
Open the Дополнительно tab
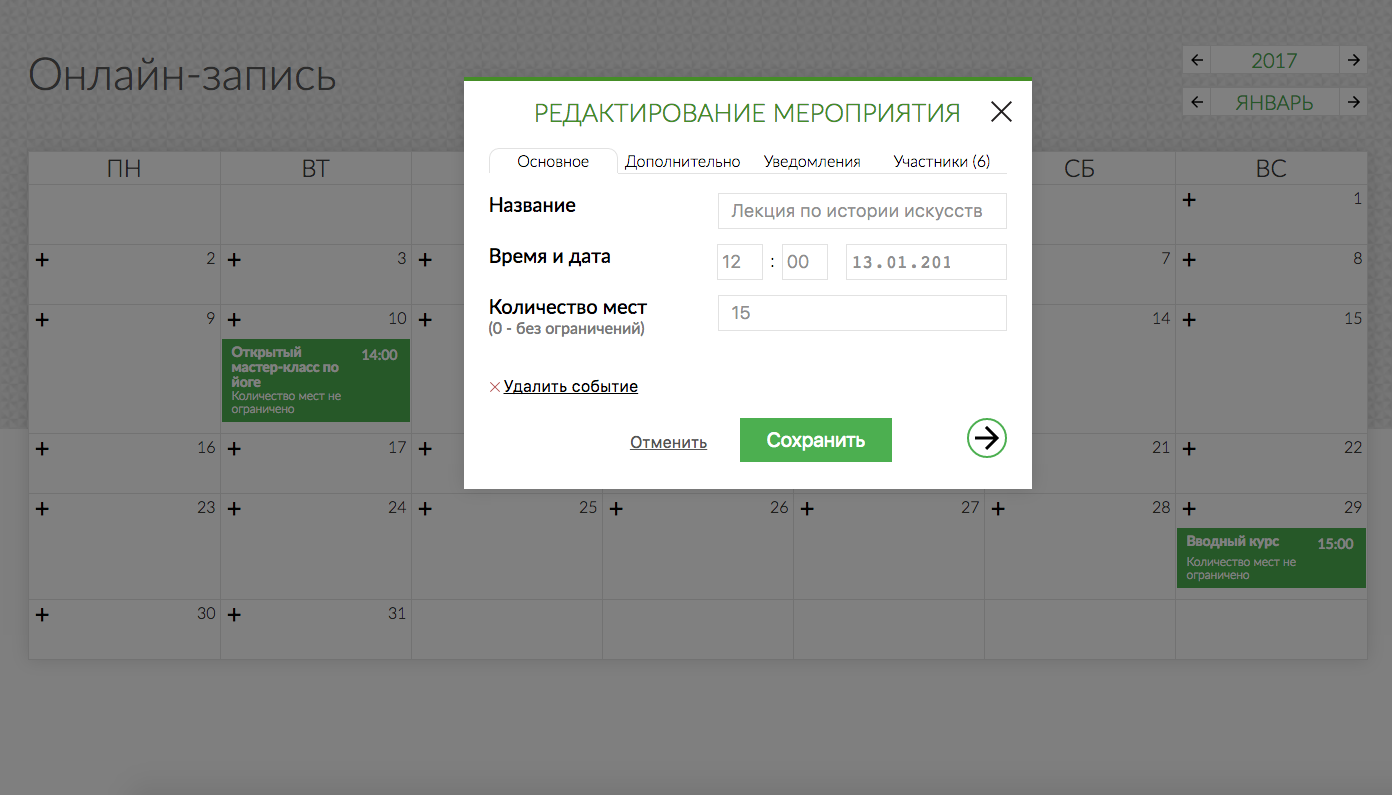(x=683, y=161)
